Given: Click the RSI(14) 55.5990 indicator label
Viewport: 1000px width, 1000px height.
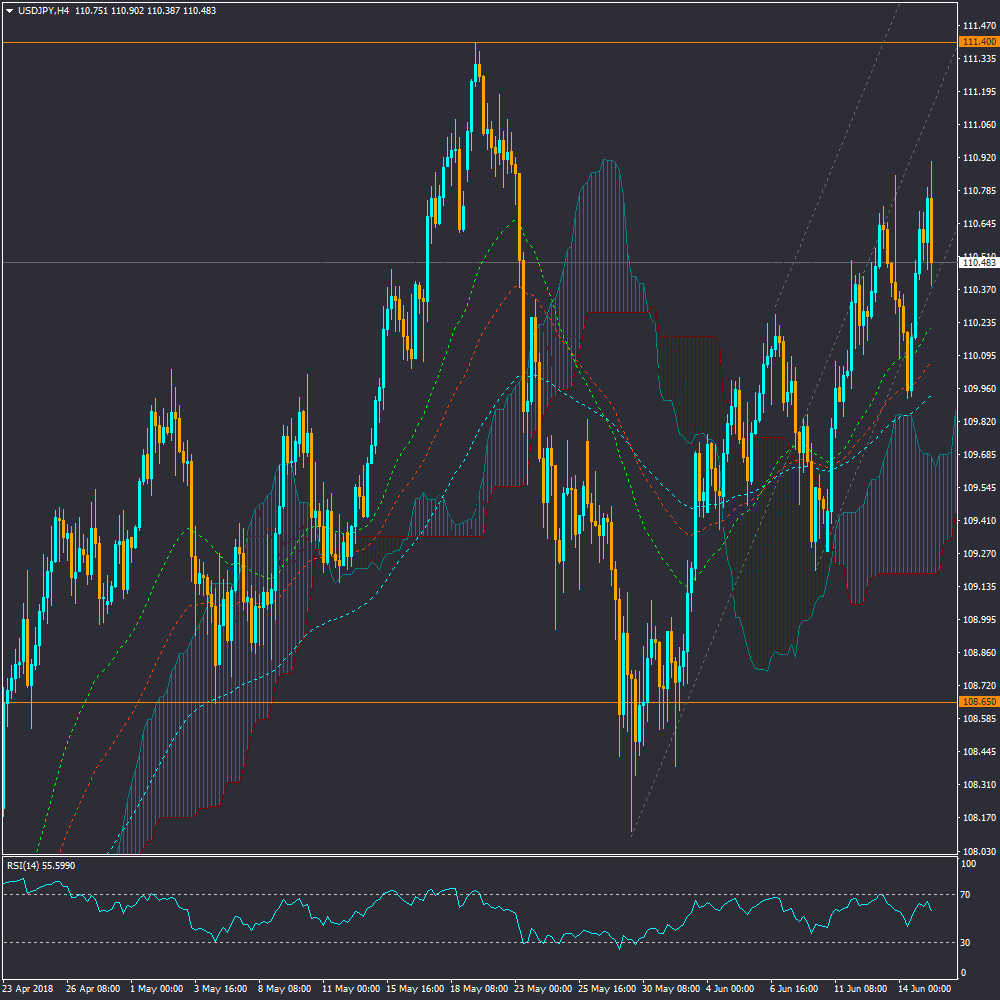Looking at the screenshot, I should (x=41, y=865).
